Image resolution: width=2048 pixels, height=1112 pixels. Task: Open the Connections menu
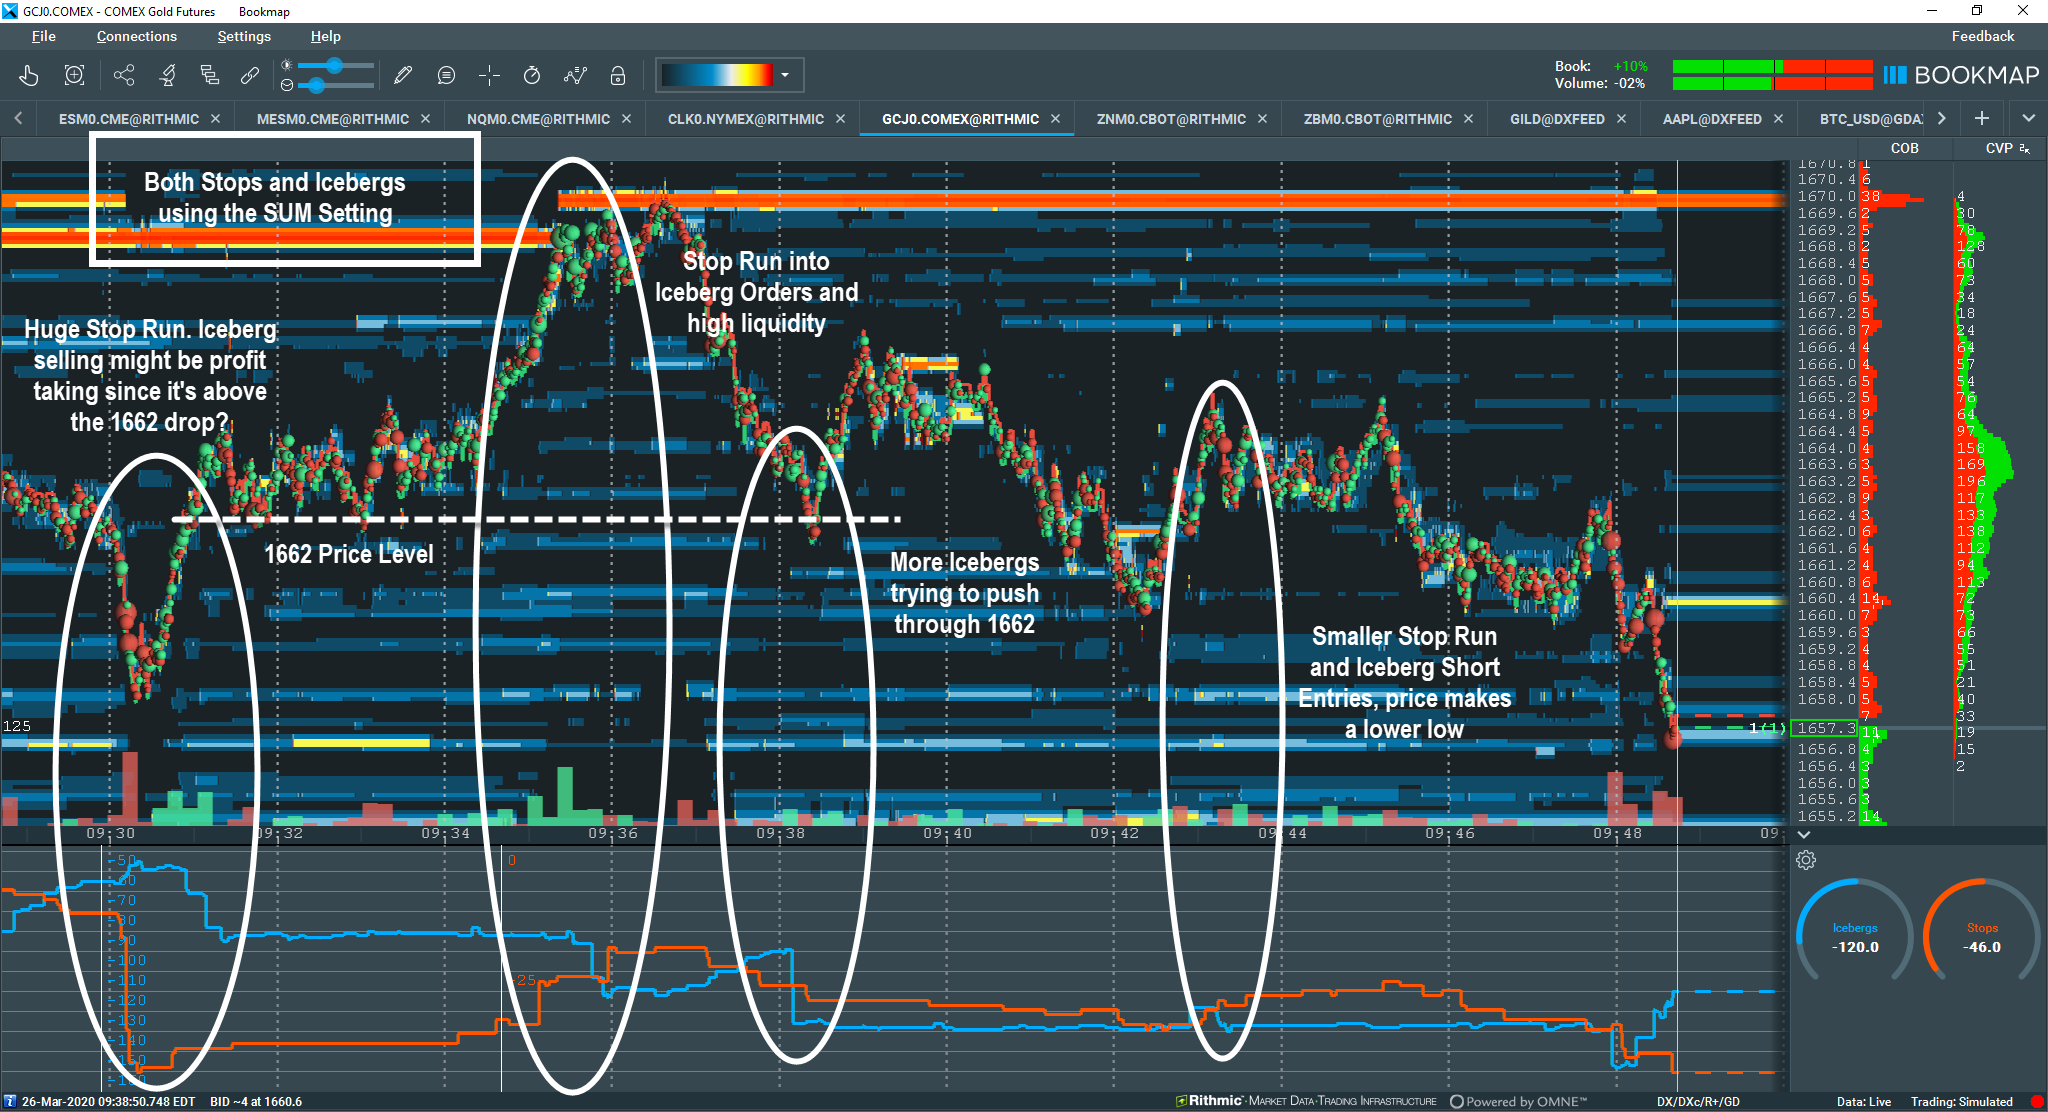tap(137, 36)
